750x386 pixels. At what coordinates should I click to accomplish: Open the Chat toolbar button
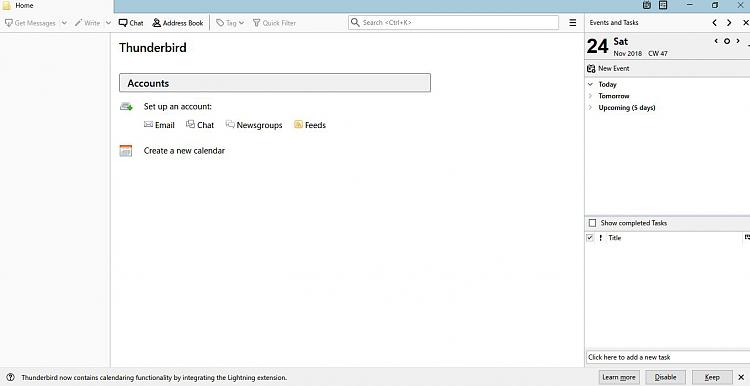coord(131,23)
